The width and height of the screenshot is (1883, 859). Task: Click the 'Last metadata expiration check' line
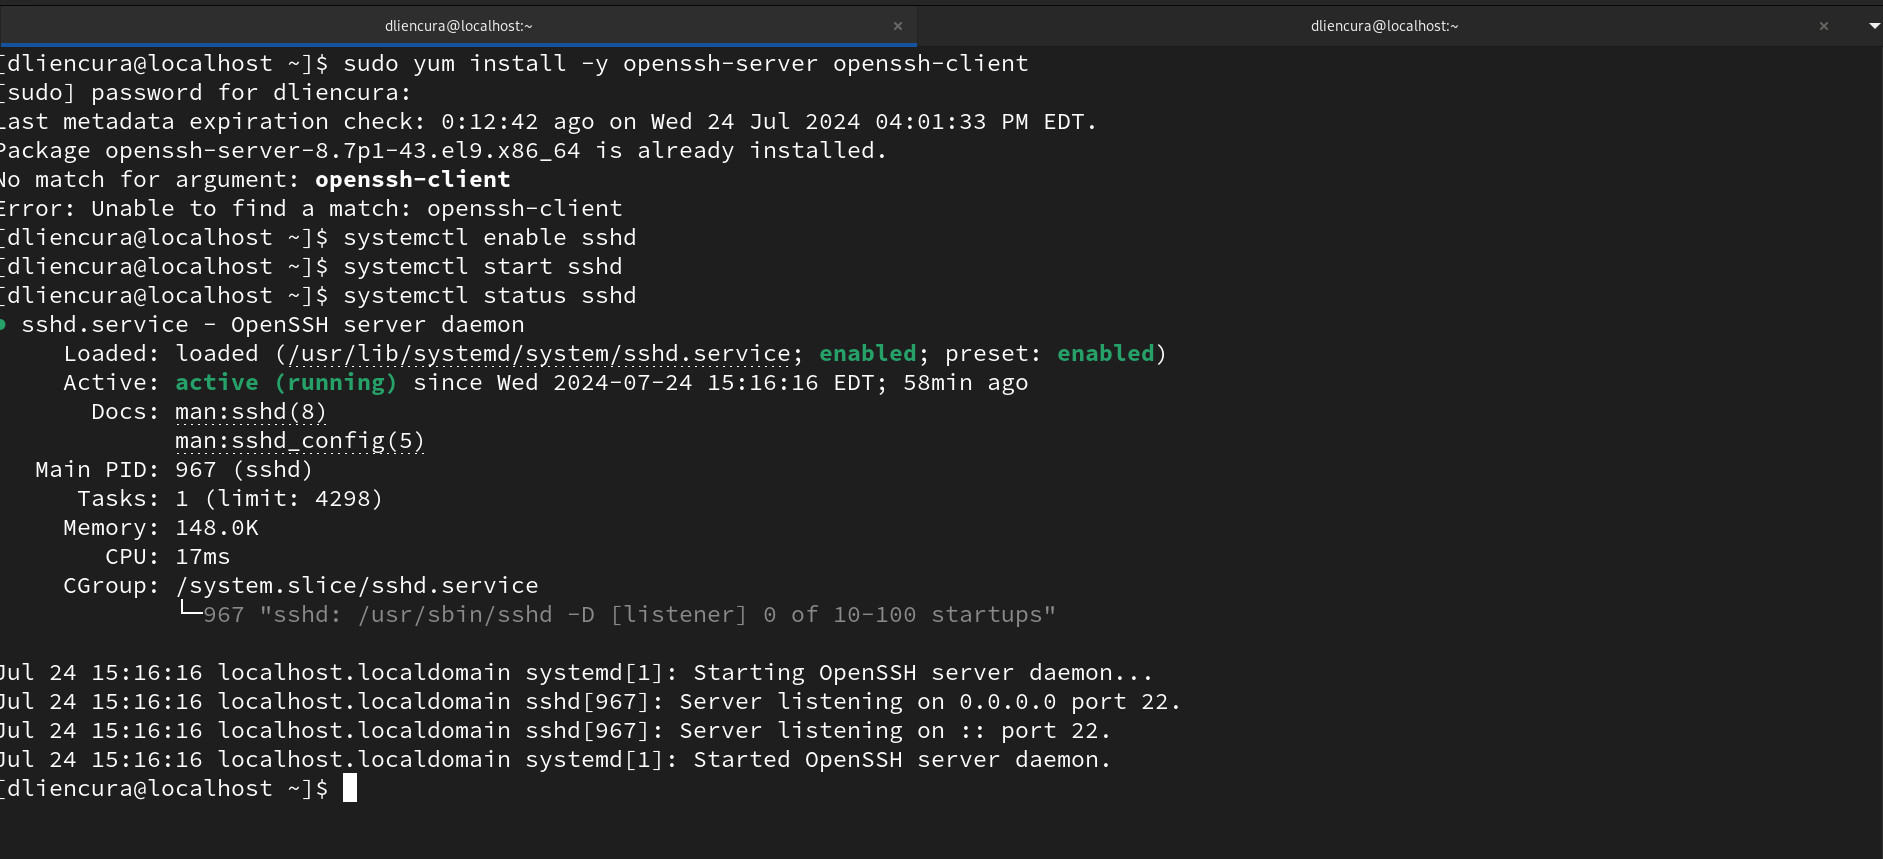coord(548,122)
